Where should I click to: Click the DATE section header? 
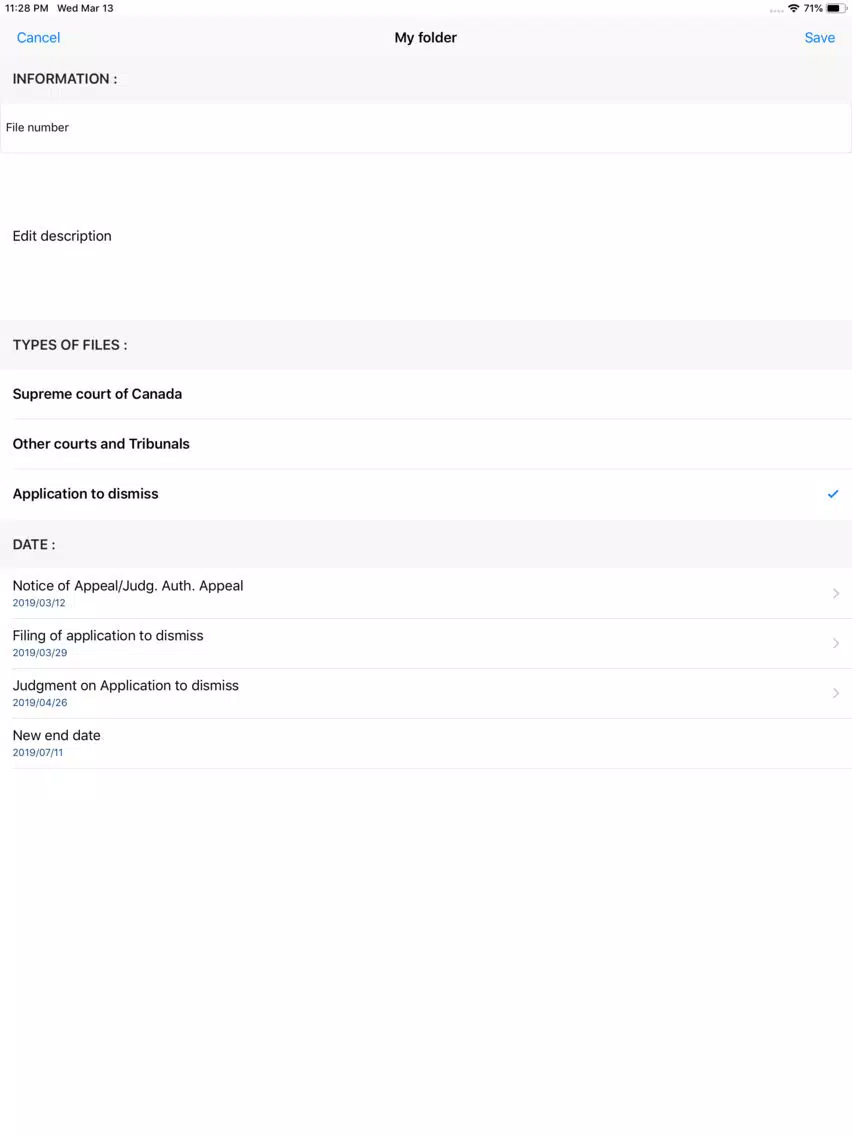[x=34, y=545]
